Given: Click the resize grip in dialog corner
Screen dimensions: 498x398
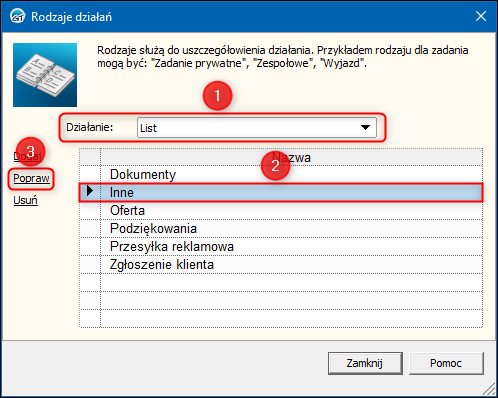Looking at the screenshot, I should 489,389.
